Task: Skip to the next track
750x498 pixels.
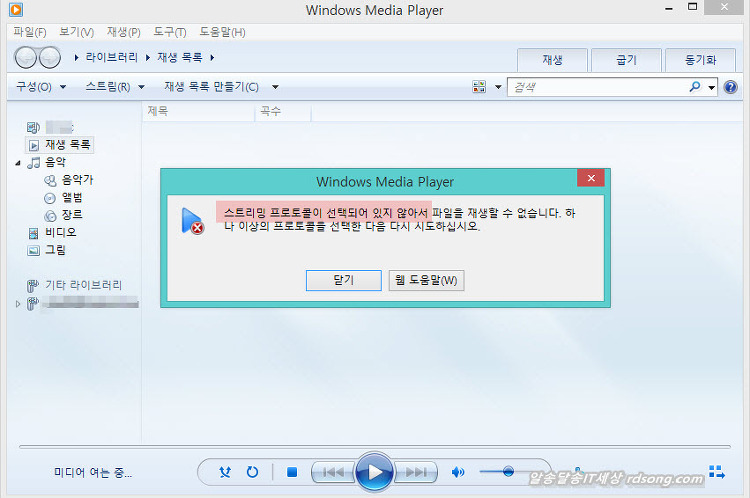Action: pos(415,472)
